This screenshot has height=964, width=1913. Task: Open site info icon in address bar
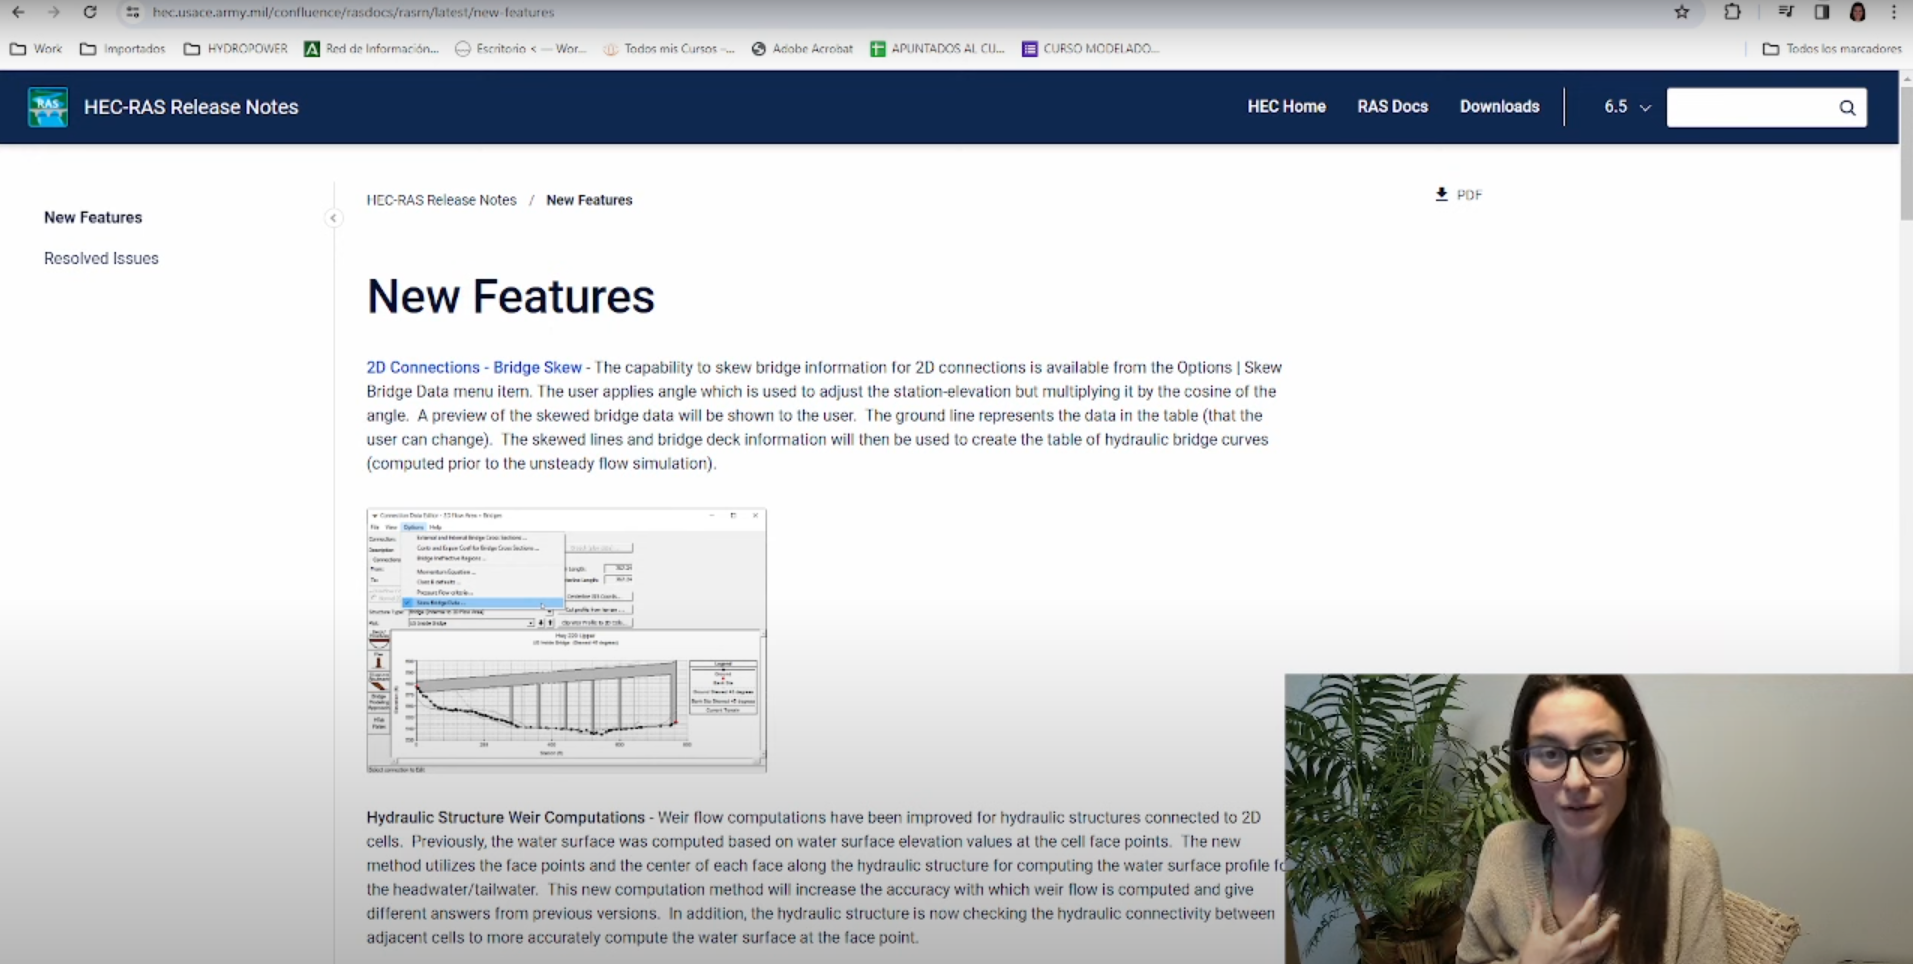132,12
